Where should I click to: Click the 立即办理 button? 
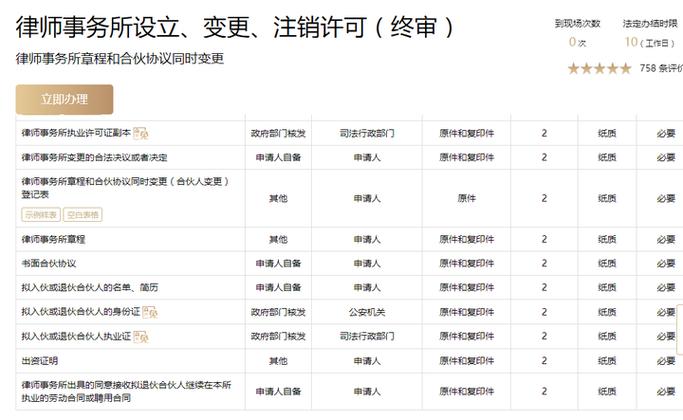[x=64, y=99]
